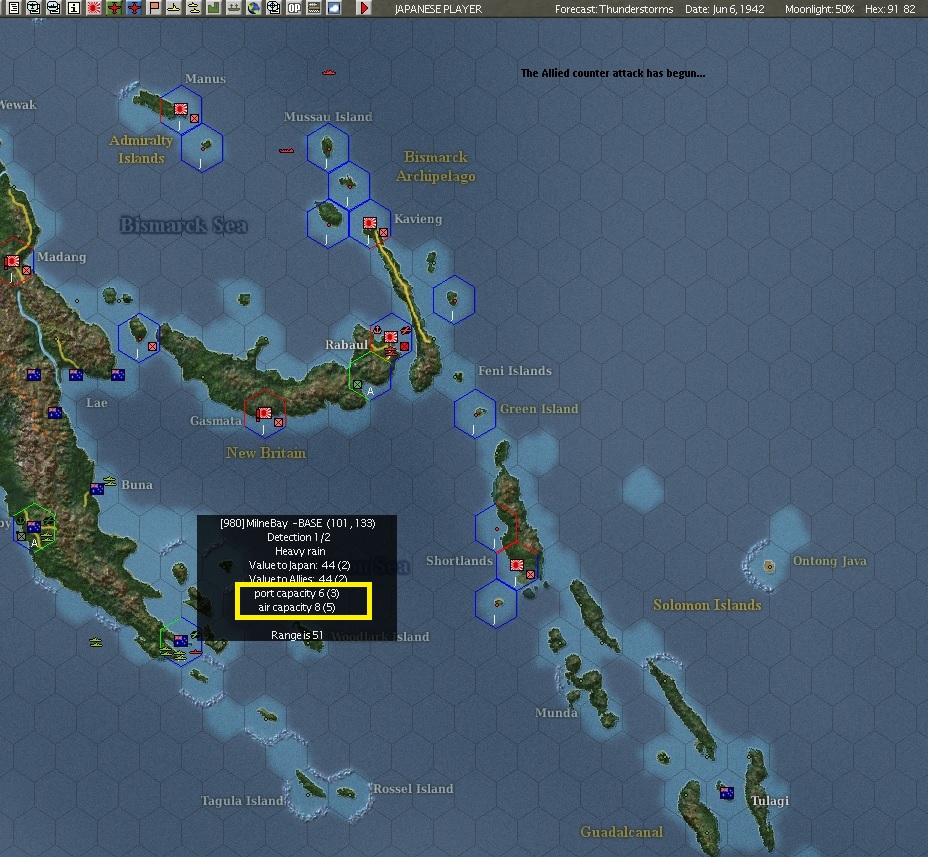The image size is (928, 857).
Task: Click the green hexagon south of Rabaul
Action: point(369,375)
